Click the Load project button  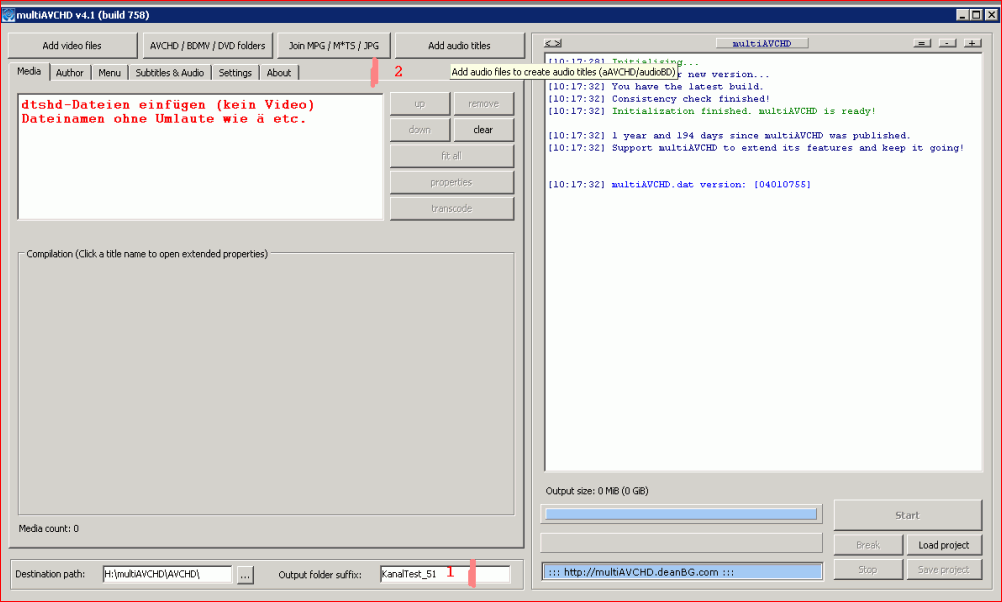(944, 545)
